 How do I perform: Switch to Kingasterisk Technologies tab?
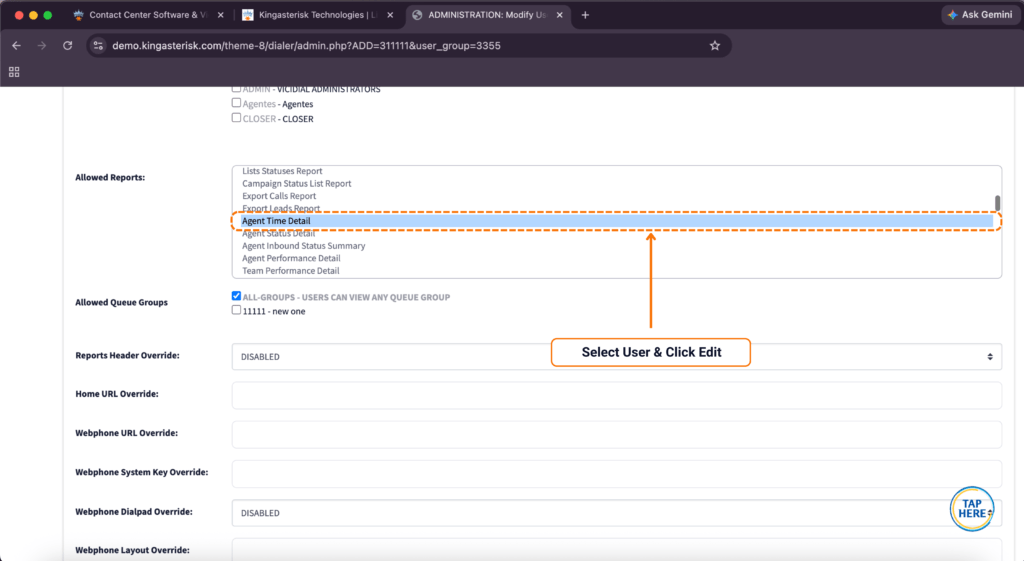[318, 15]
